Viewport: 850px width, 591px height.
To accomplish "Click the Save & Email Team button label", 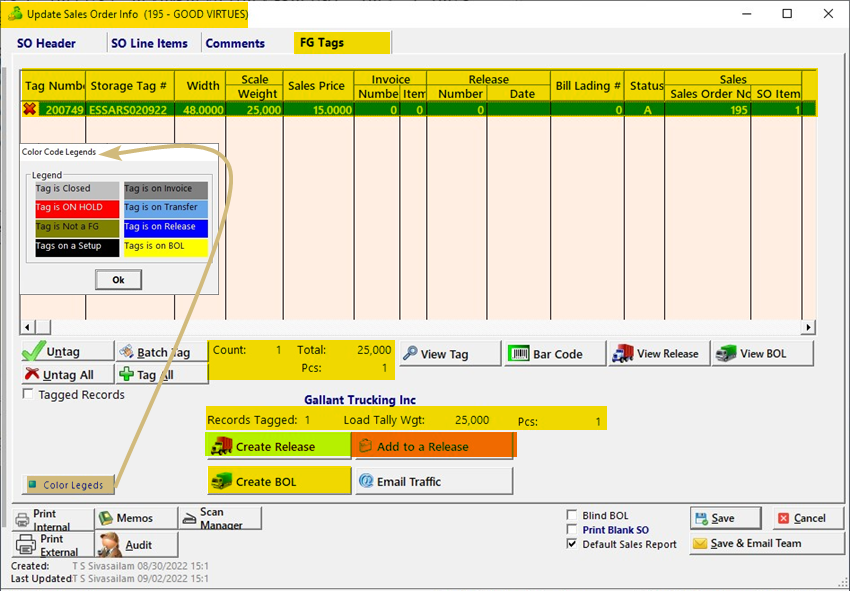I will (x=756, y=543).
